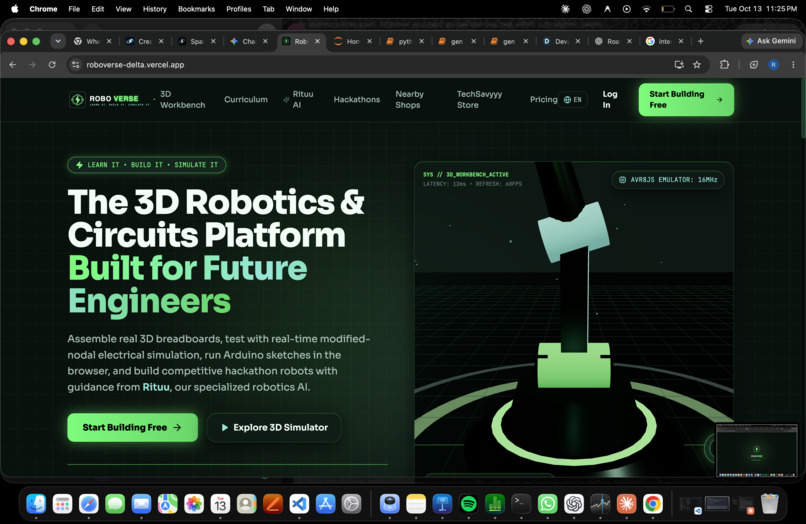
Task: Click the AVR8JS EMULATOR: 16MHz badge
Action: point(668,179)
